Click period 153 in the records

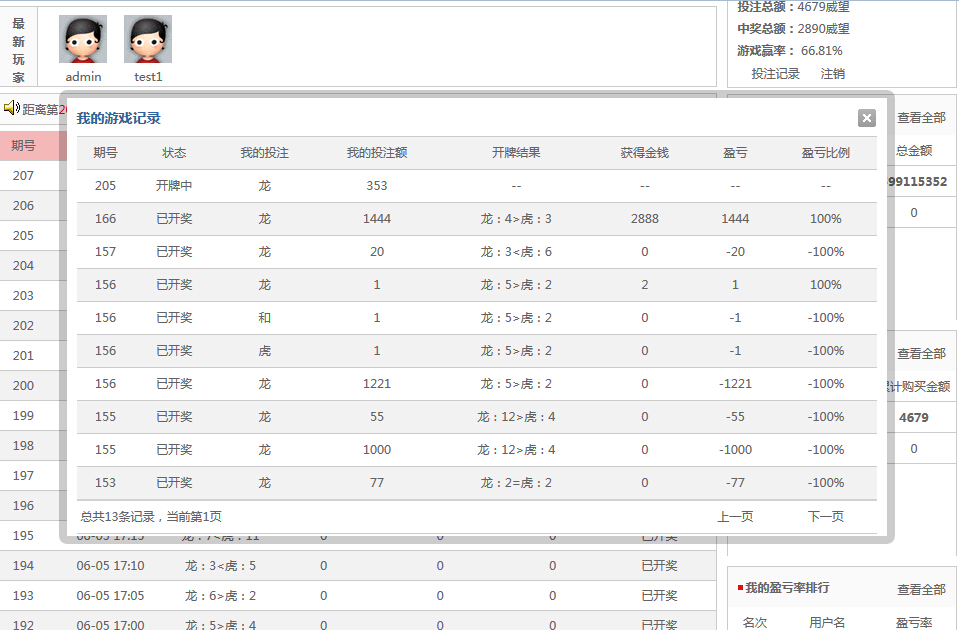point(105,483)
